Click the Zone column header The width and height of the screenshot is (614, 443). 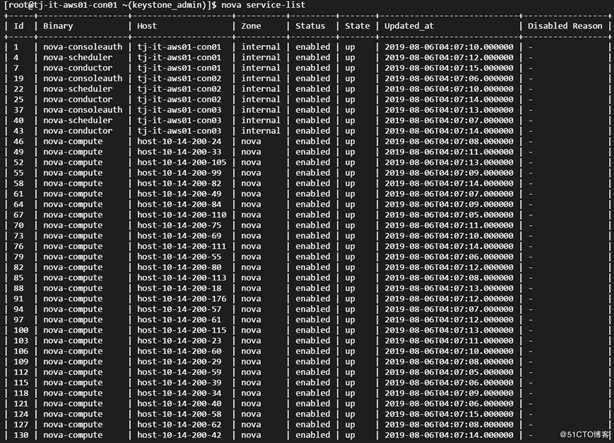251,26
